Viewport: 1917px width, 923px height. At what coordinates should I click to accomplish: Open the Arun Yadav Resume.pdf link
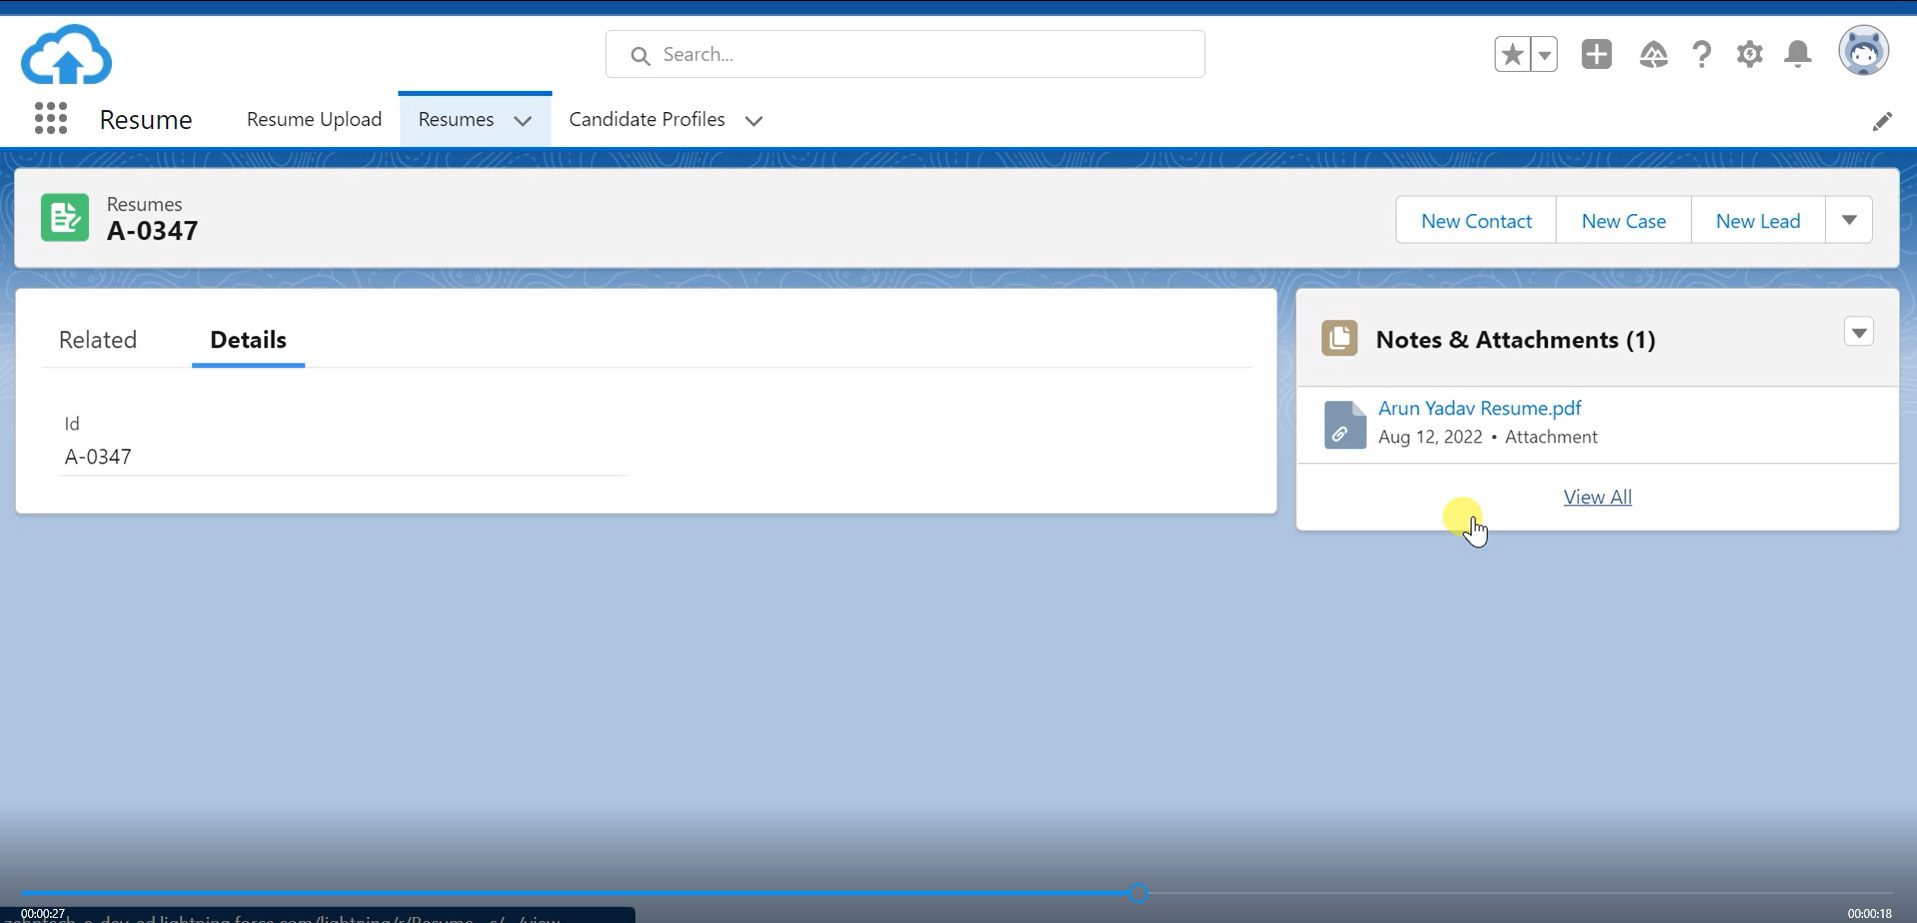tap(1479, 408)
